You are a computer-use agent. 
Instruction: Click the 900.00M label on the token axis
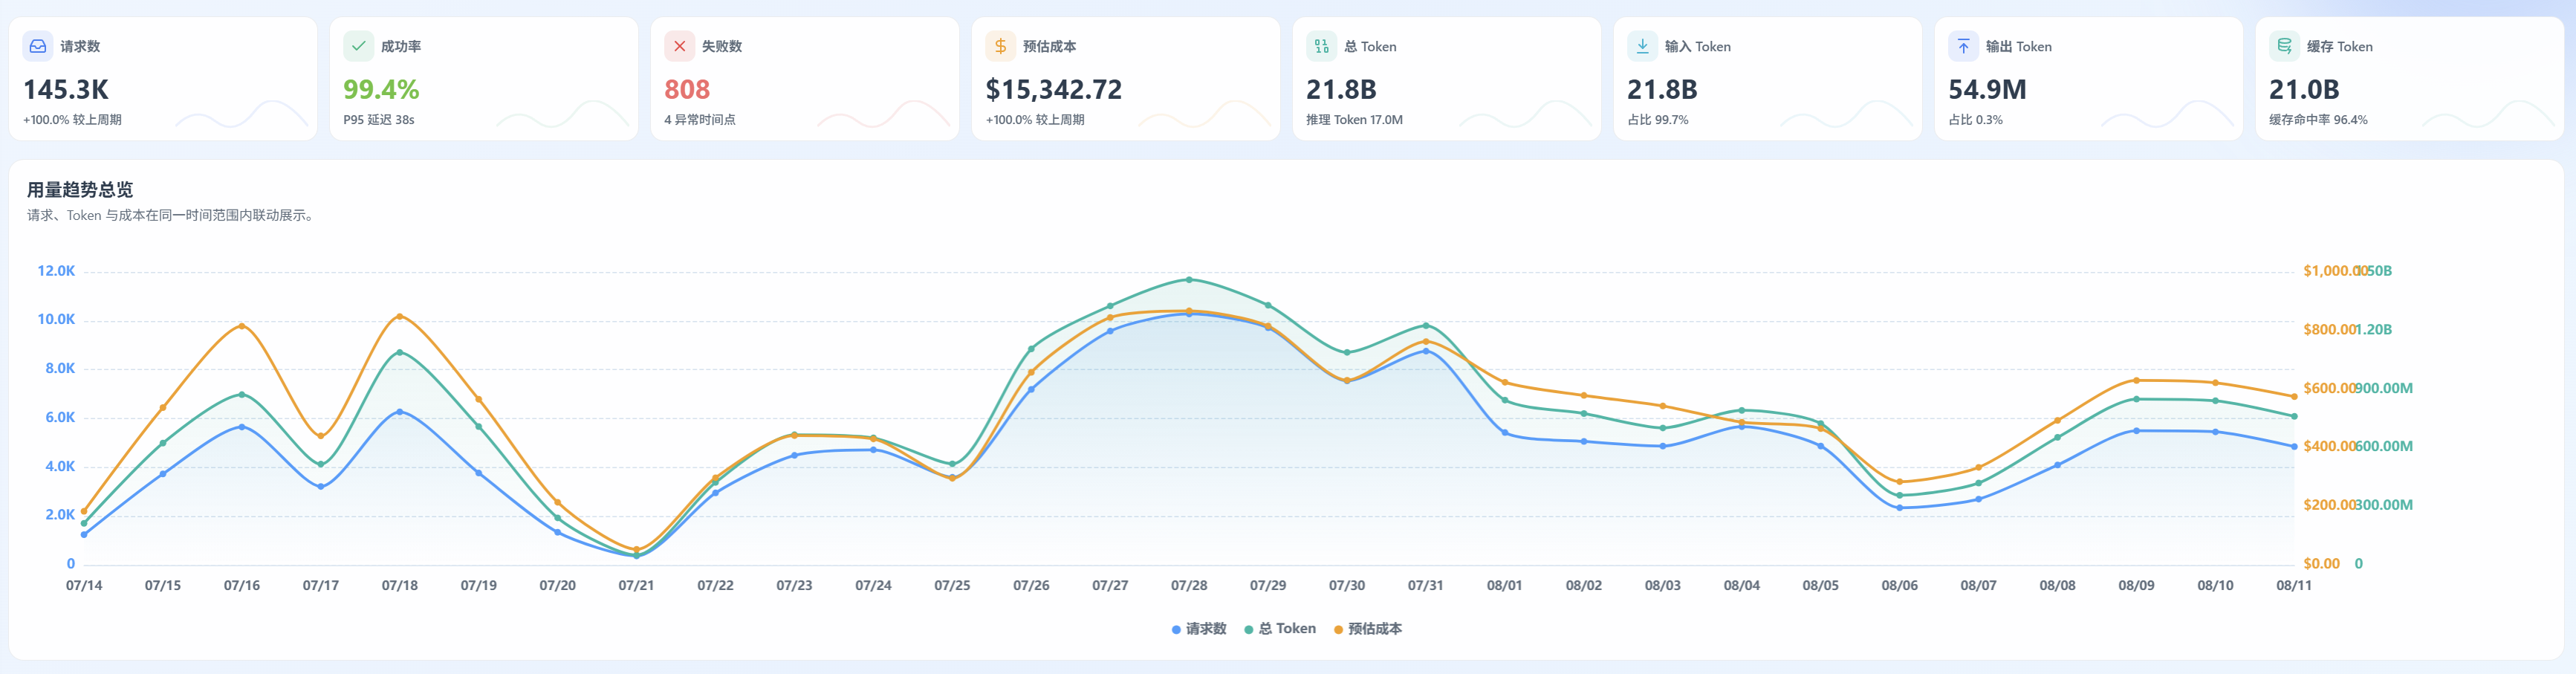[x=2384, y=388]
